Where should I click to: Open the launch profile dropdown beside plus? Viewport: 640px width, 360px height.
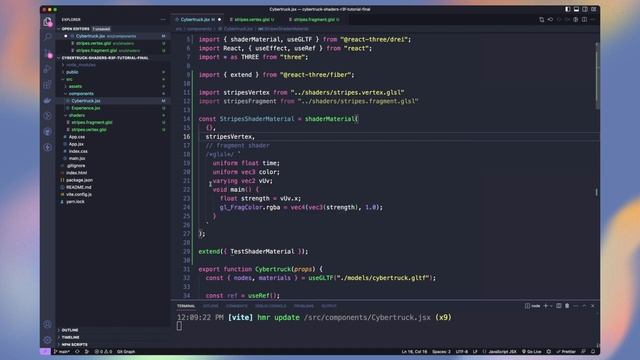click(x=551, y=306)
